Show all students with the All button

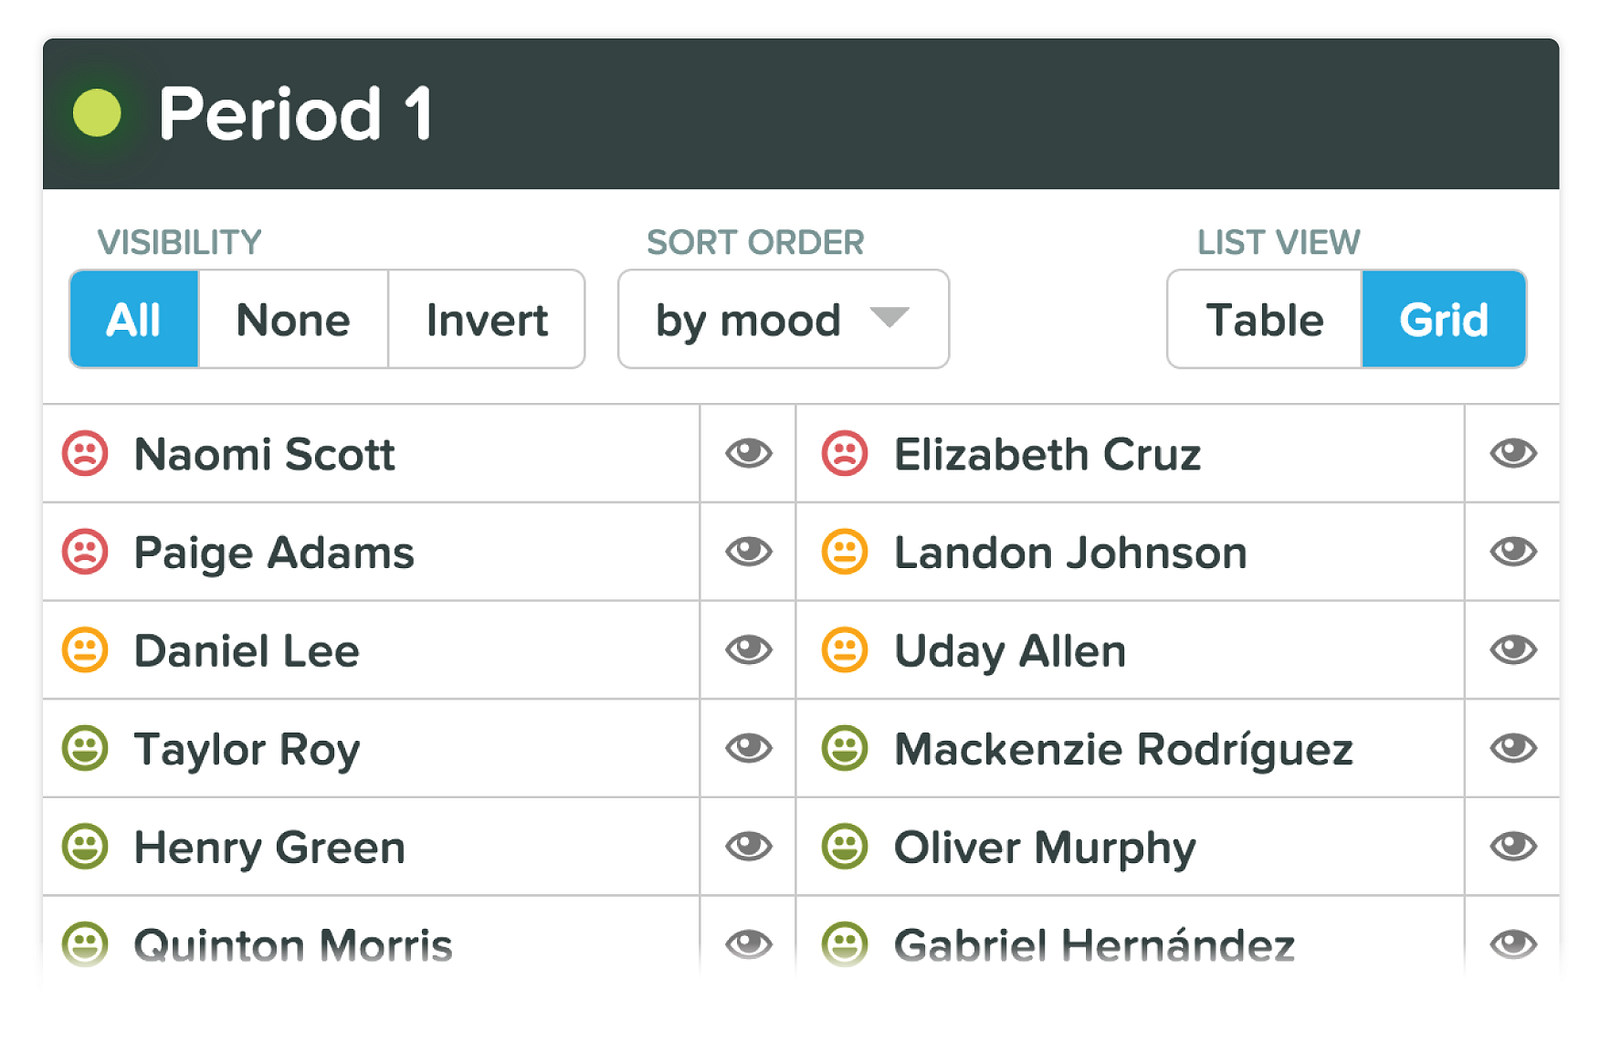[134, 320]
